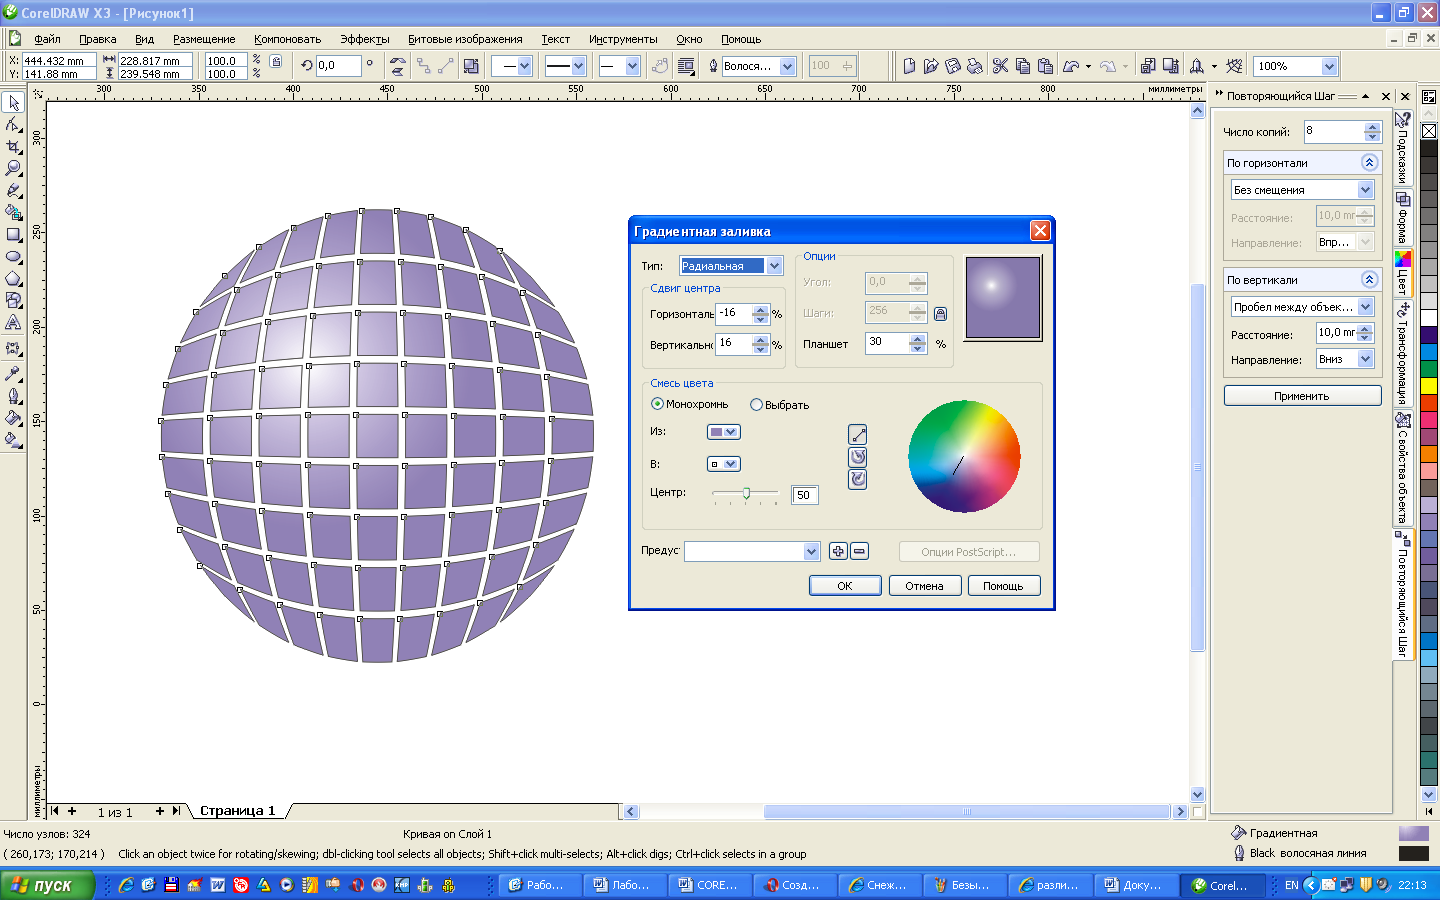
Task: Click the Paste icon in toolbar
Action: click(1045, 66)
